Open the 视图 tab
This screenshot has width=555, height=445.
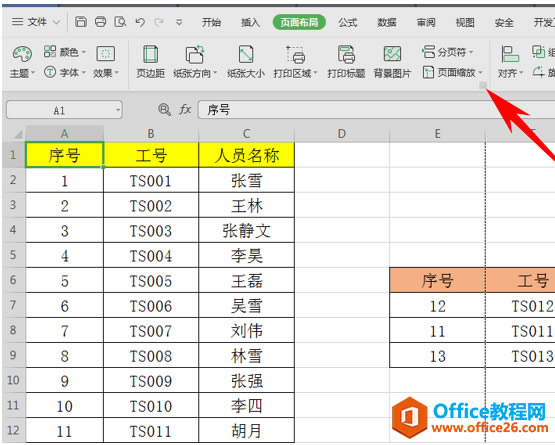pyautogui.click(x=465, y=23)
